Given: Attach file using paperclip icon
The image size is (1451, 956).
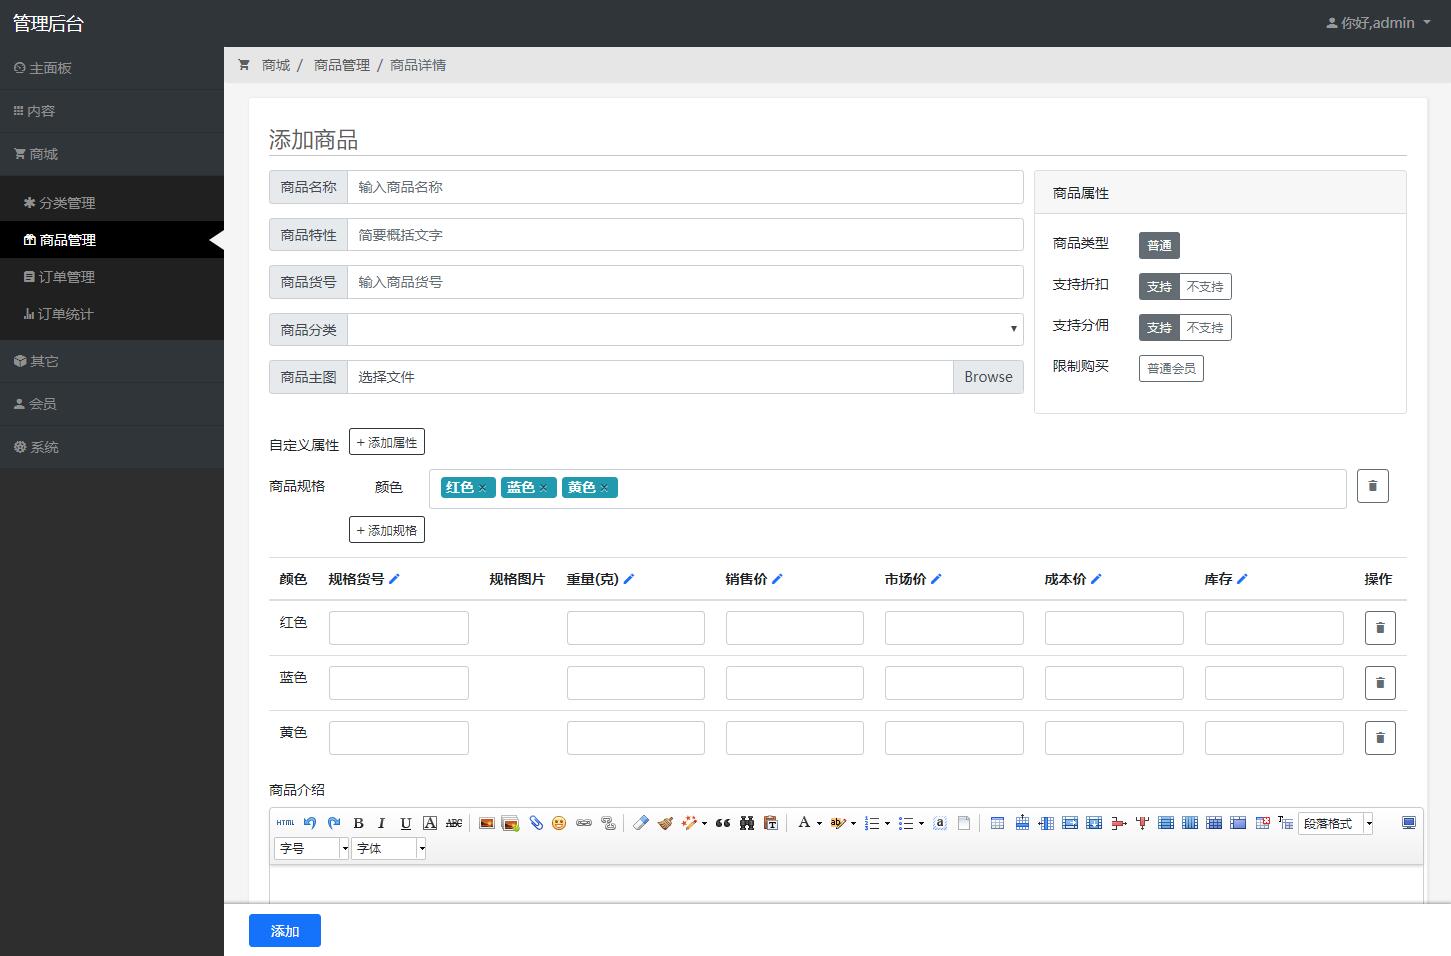Looking at the screenshot, I should [x=536, y=823].
